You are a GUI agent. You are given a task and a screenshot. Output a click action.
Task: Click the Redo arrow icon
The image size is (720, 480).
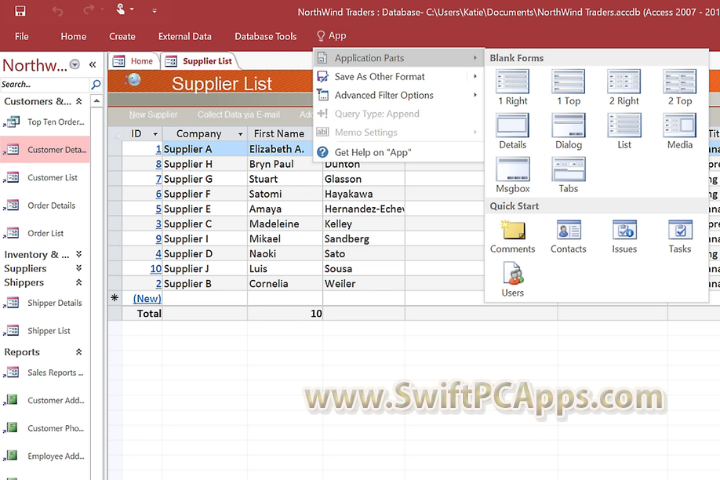[88, 10]
